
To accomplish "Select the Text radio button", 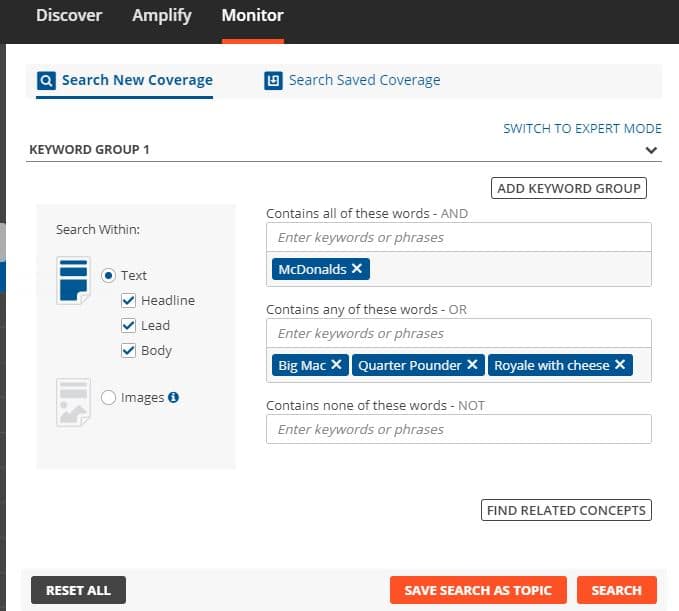I will click(108, 275).
